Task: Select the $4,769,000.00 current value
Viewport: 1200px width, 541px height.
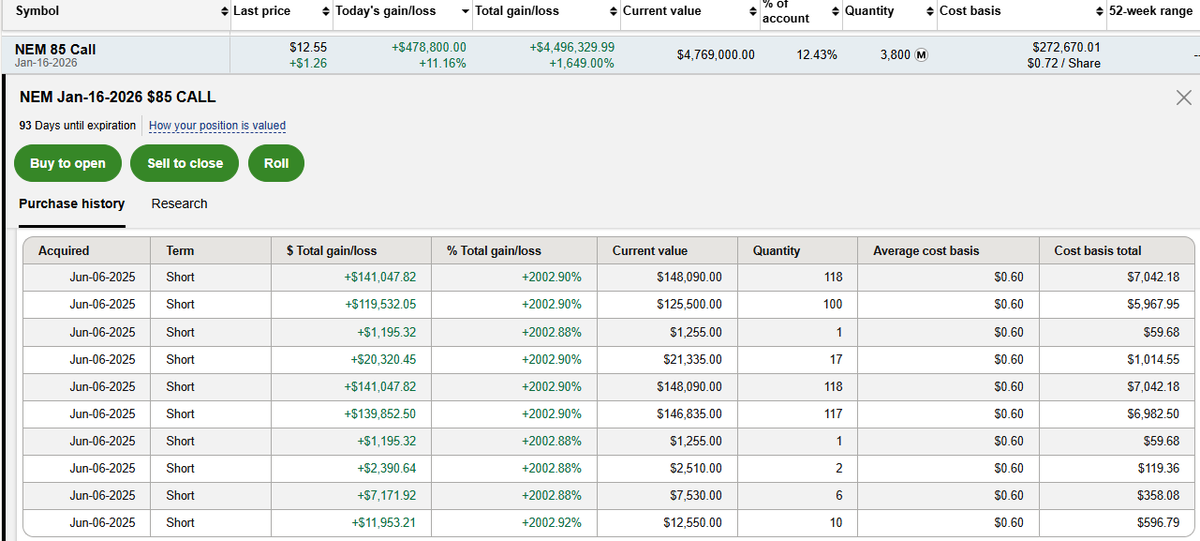Action: (x=716, y=55)
